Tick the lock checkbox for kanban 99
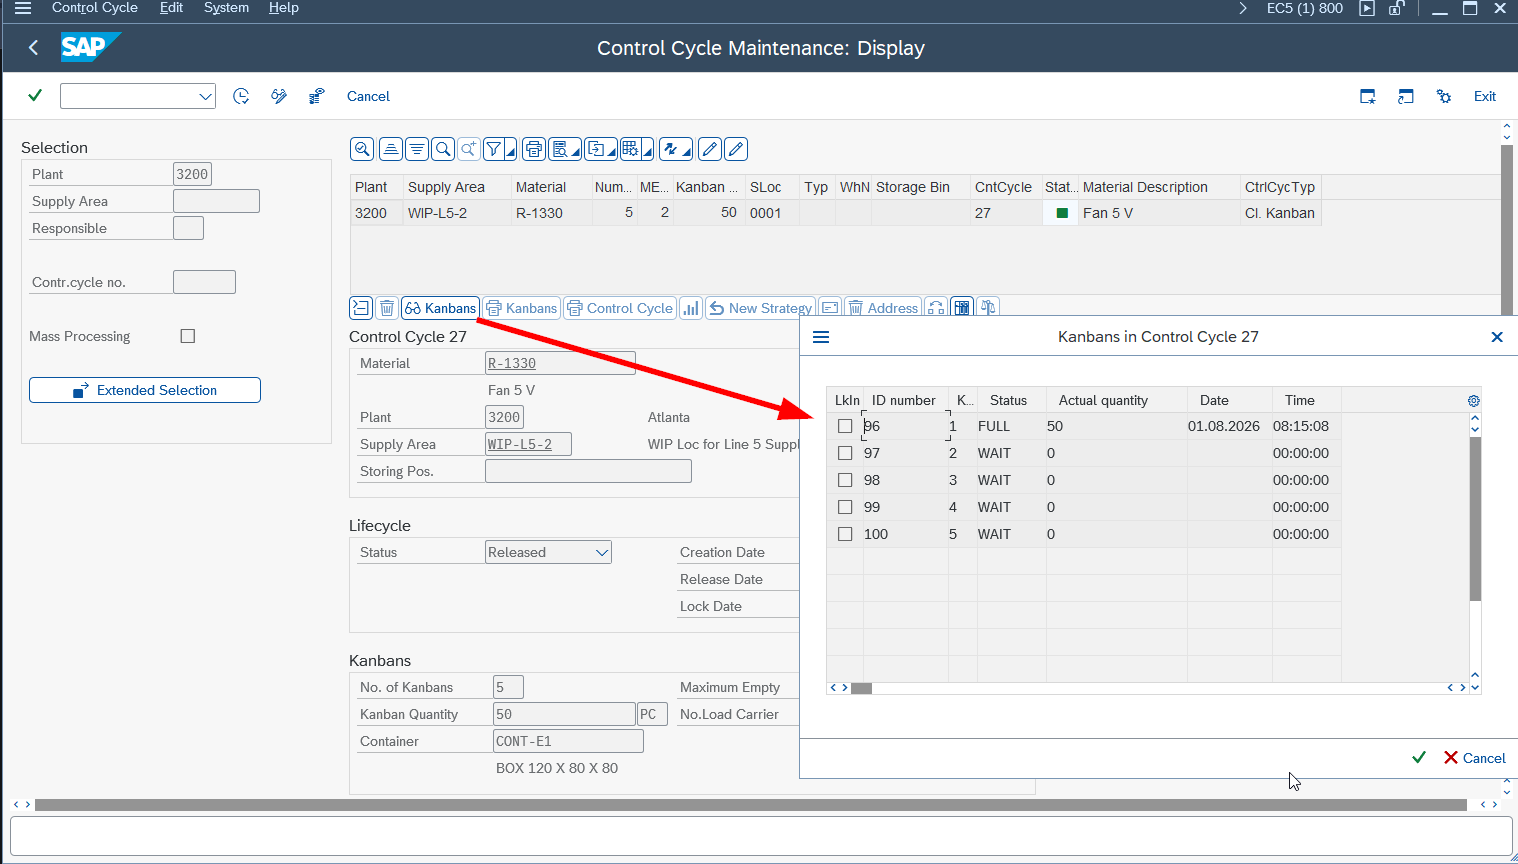This screenshot has width=1518, height=864. click(845, 507)
